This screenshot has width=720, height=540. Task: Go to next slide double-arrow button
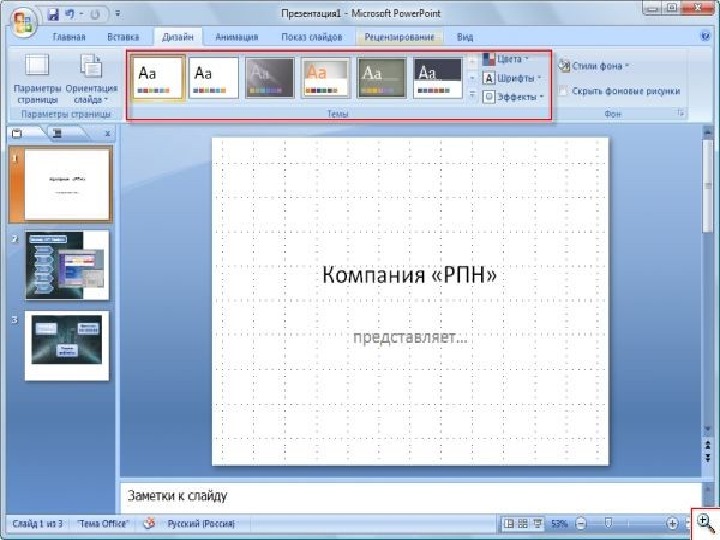click(708, 457)
